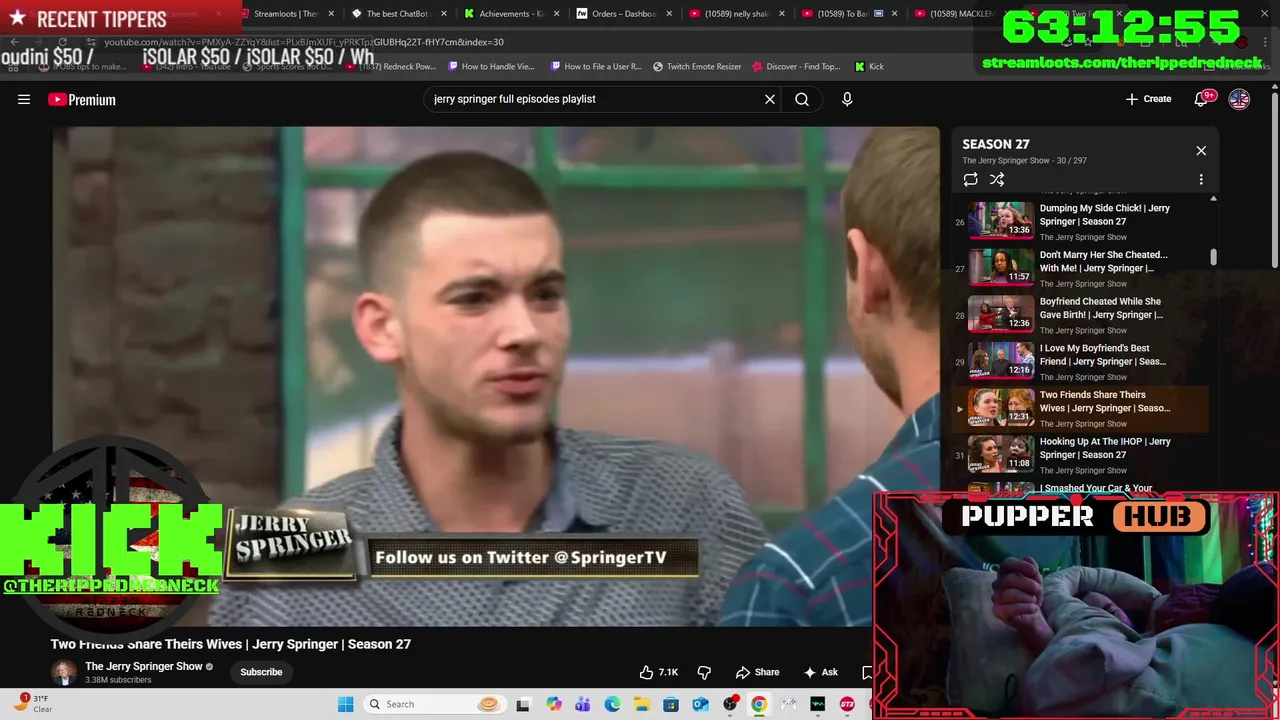Launch Copilot from the taskbar

(x=553, y=704)
